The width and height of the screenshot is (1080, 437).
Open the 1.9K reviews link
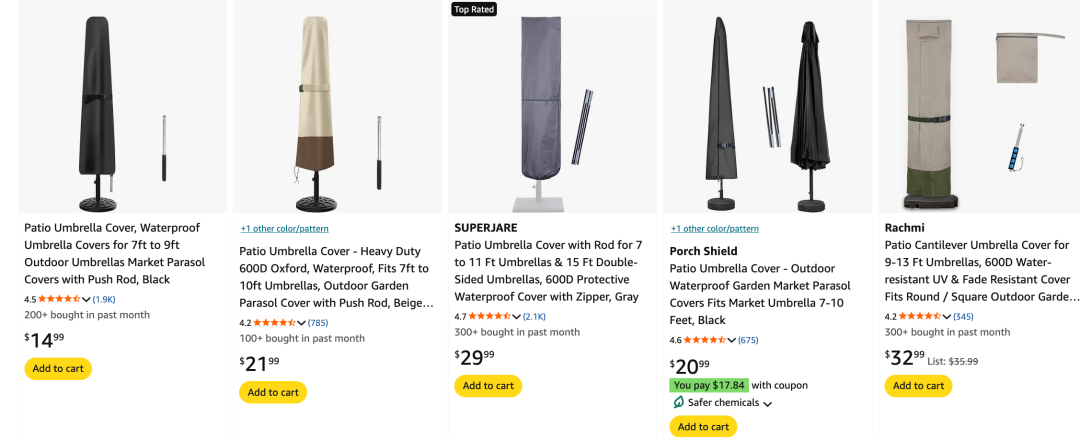pyautogui.click(x=104, y=299)
